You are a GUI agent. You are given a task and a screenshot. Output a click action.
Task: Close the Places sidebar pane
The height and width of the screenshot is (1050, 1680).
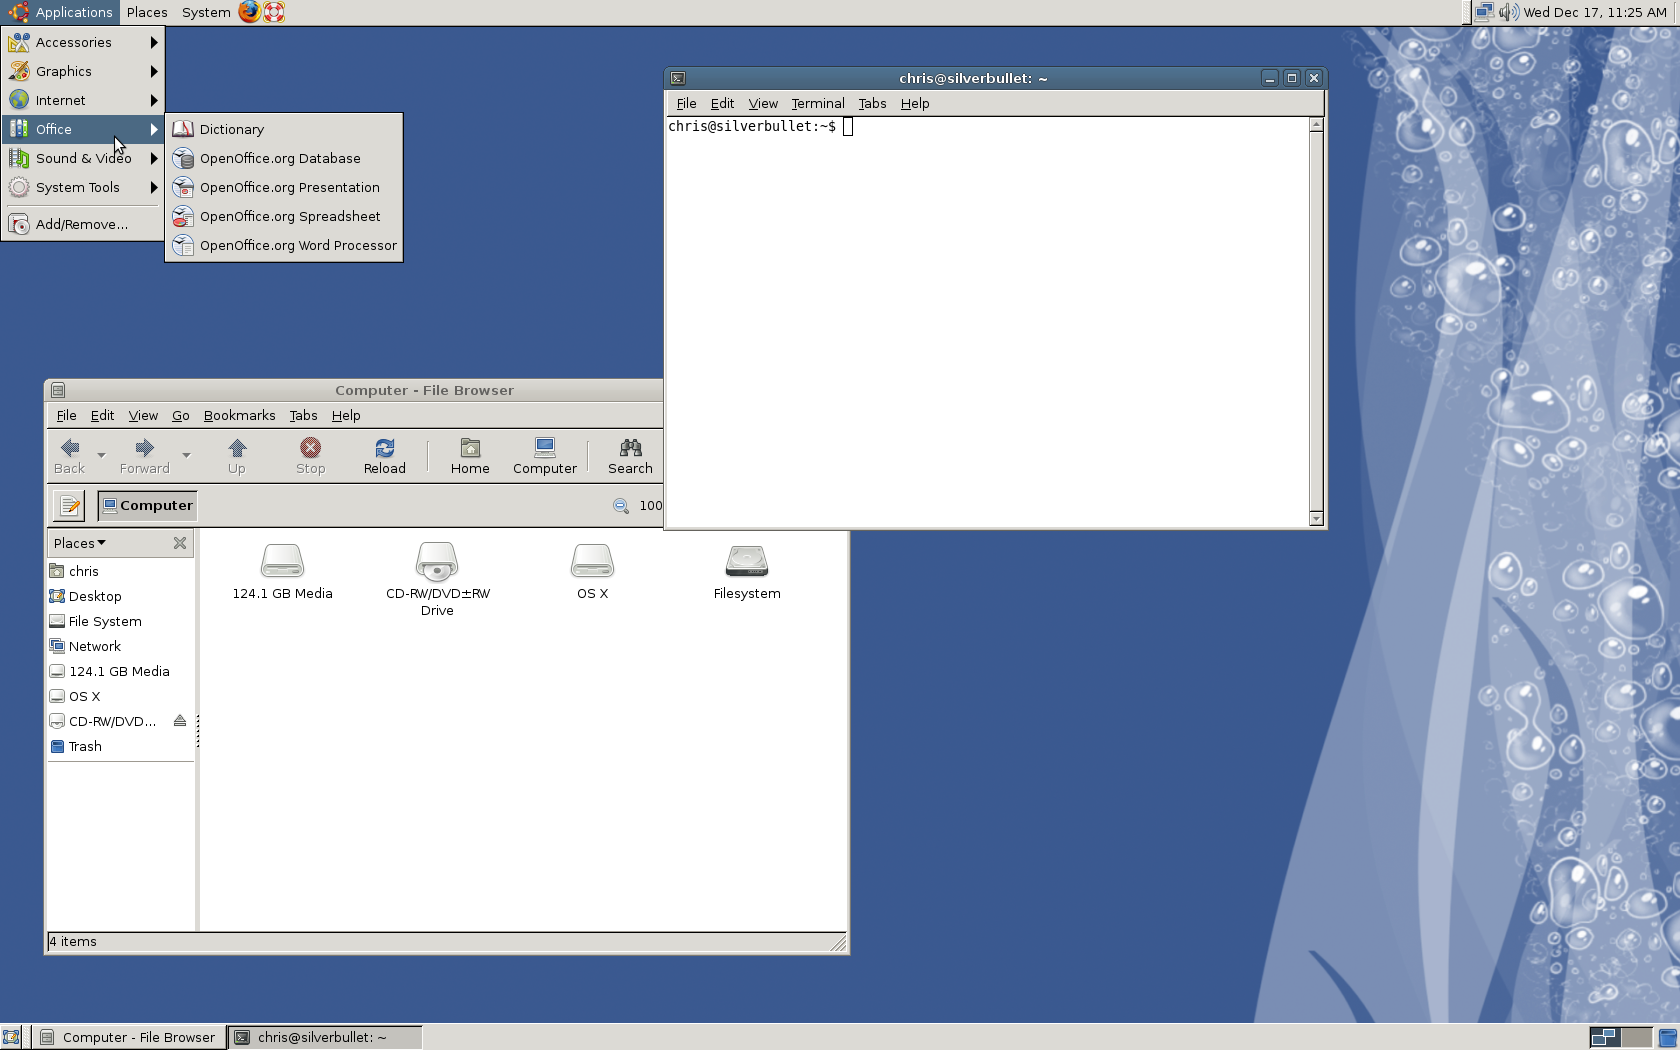click(180, 543)
